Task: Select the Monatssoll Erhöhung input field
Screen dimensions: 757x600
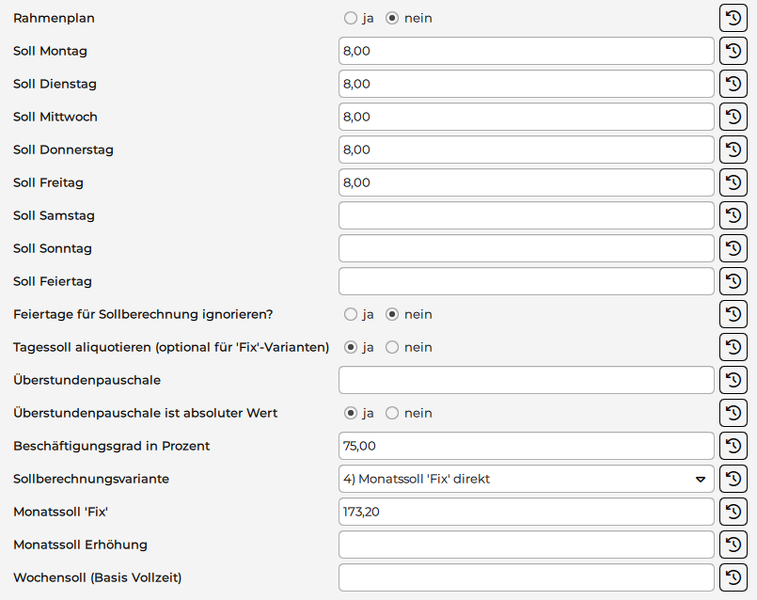Action: 526,545
